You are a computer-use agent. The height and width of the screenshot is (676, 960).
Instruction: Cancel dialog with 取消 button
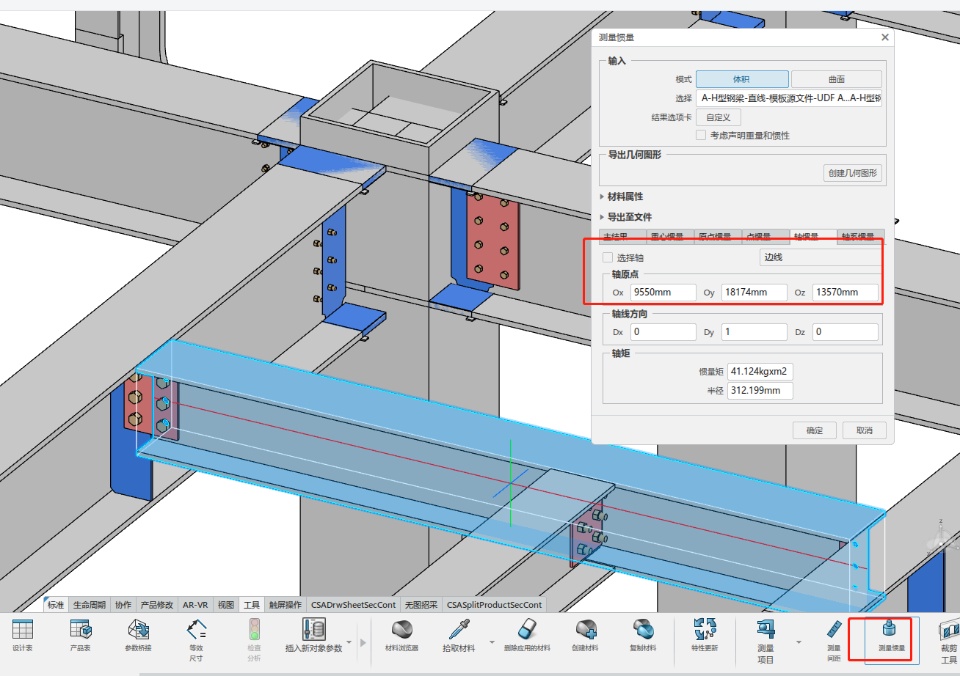[x=864, y=430]
